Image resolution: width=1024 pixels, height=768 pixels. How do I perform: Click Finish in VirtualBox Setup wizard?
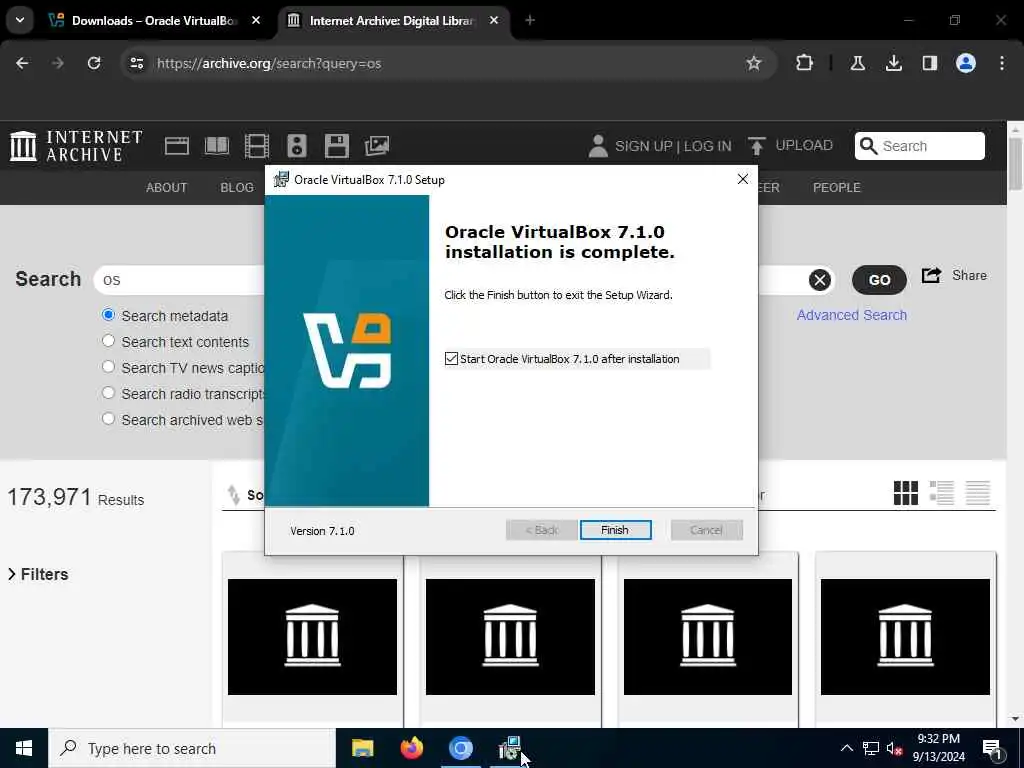pyautogui.click(x=615, y=530)
